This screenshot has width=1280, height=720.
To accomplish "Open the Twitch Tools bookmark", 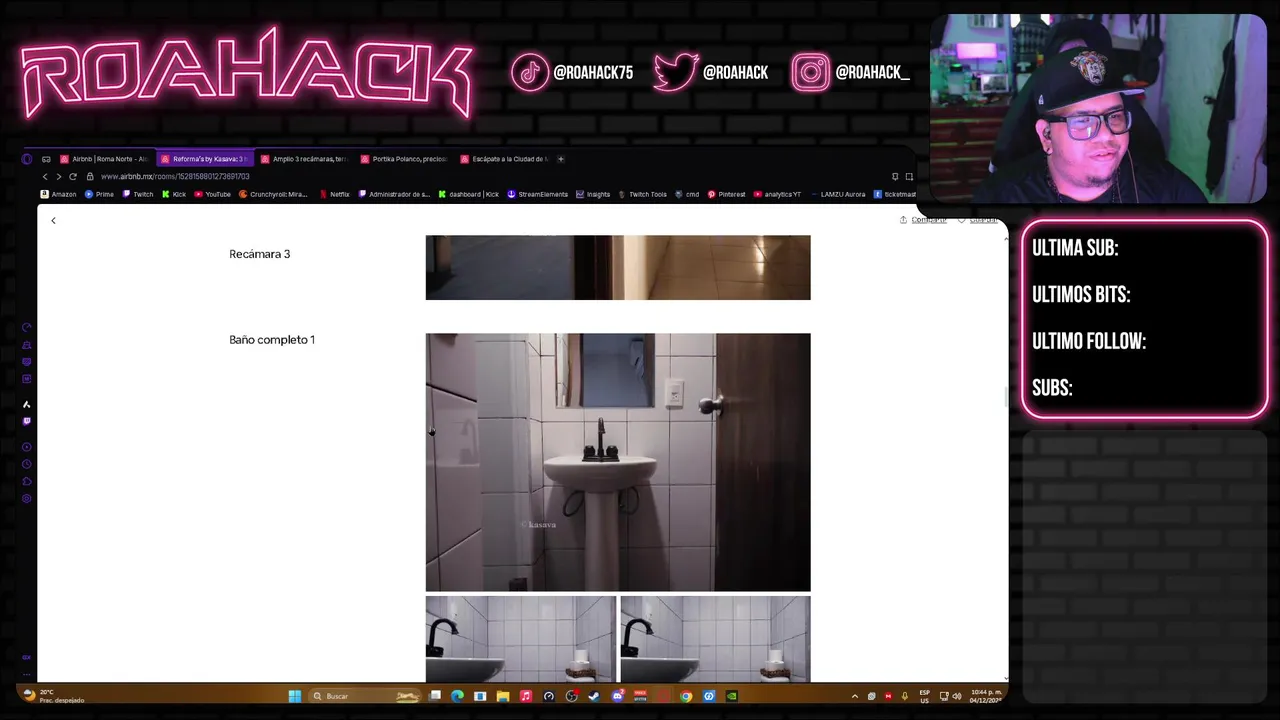I will tap(642, 194).
